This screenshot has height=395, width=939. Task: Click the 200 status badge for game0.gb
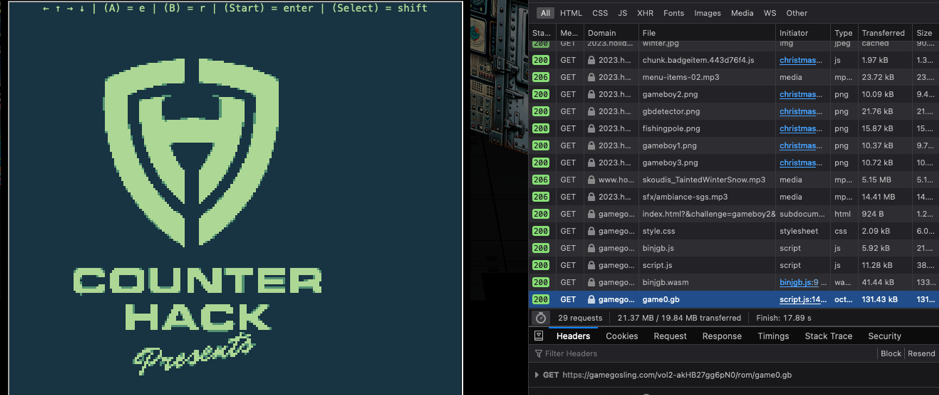(x=541, y=299)
